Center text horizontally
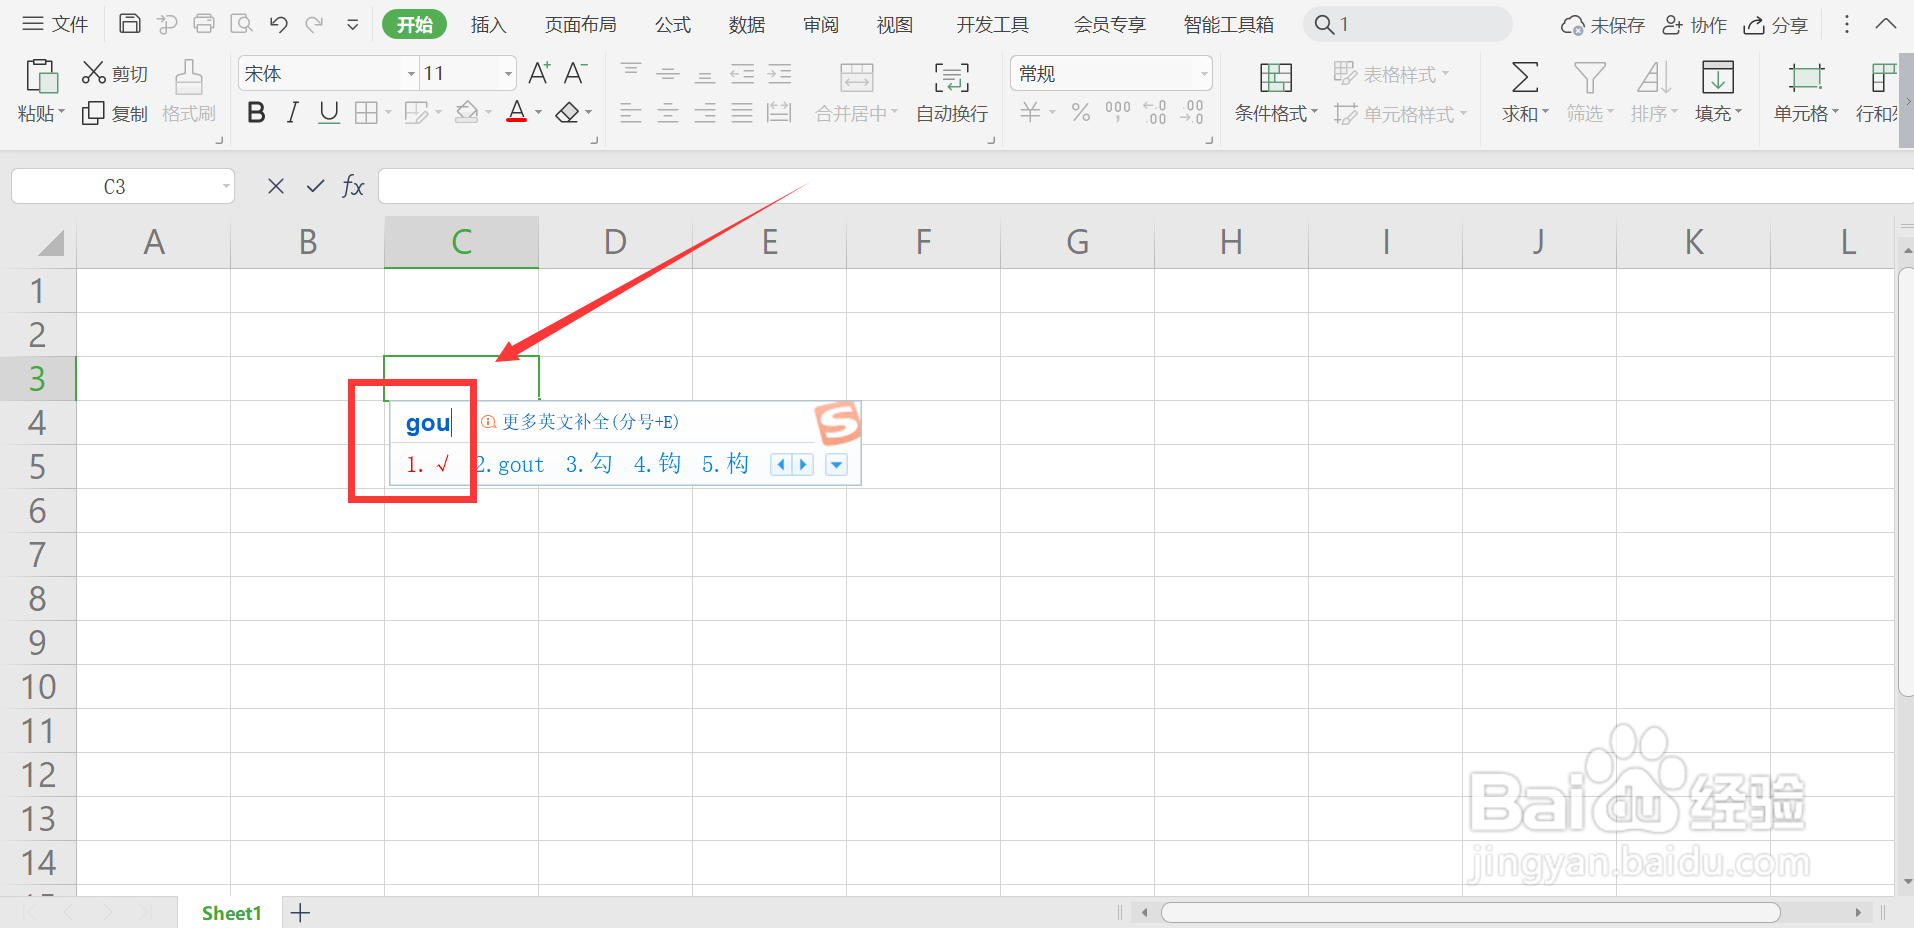This screenshot has height=928, width=1914. point(668,113)
